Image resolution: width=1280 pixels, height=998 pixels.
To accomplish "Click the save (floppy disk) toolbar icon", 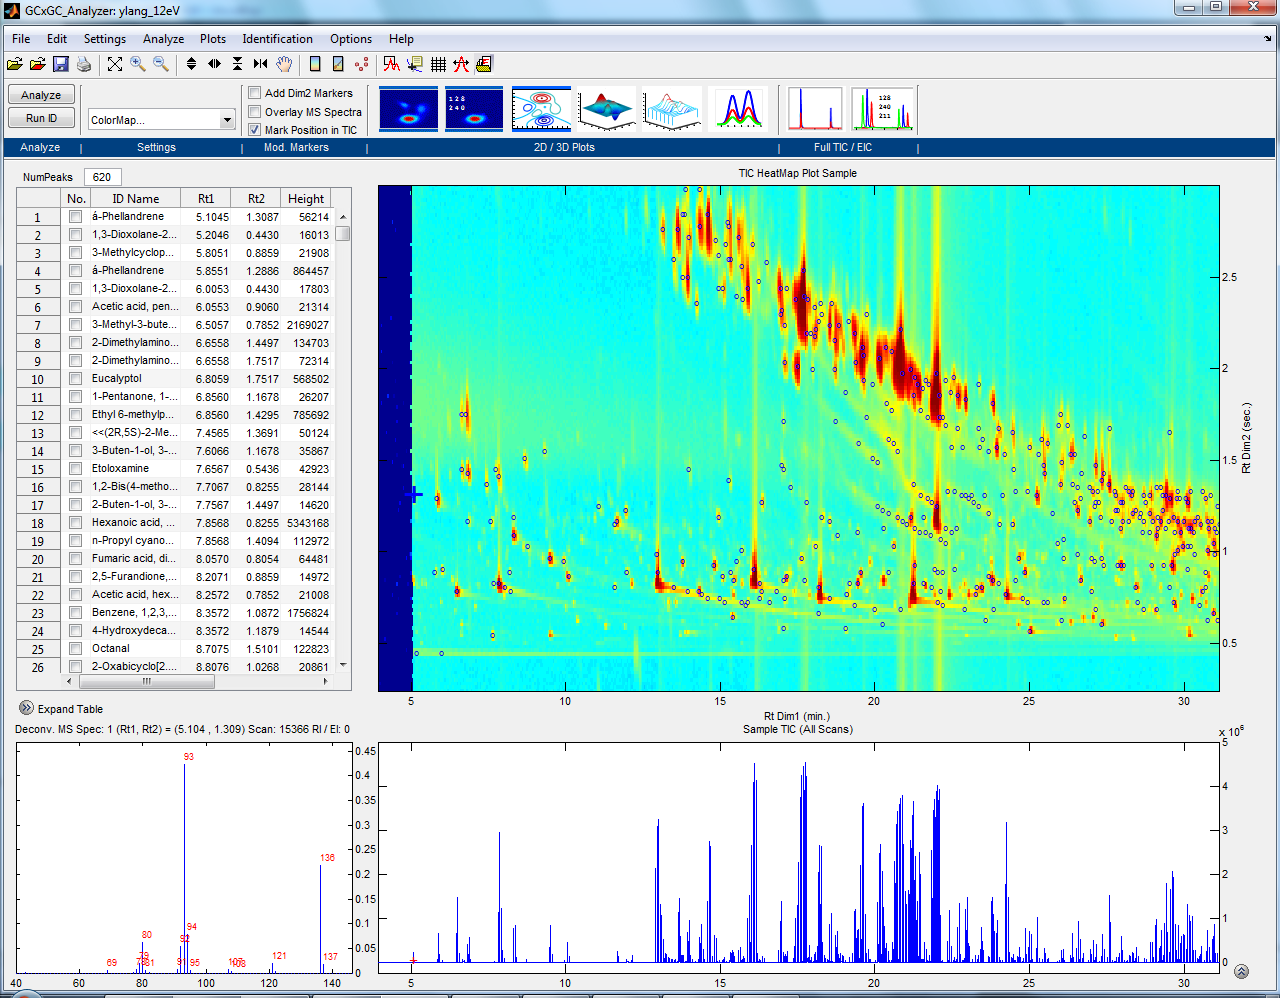I will [61, 64].
